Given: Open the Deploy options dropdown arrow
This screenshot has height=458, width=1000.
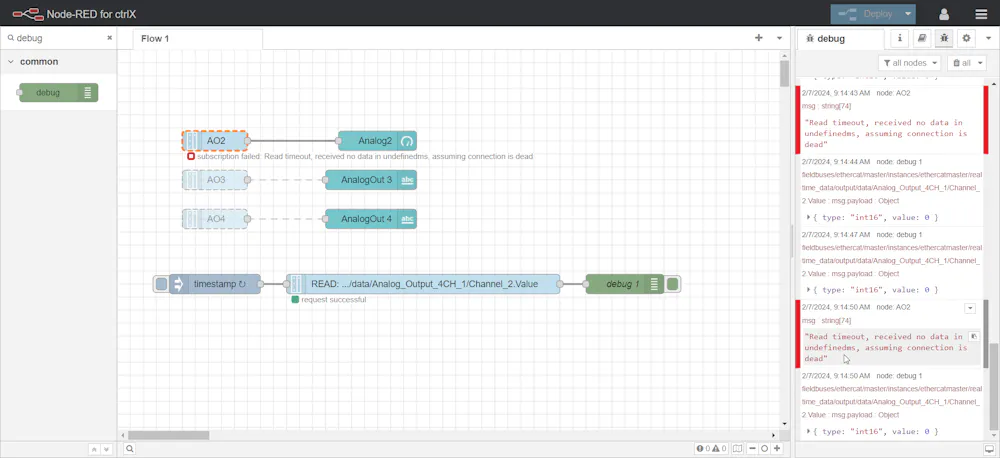Looking at the screenshot, I should click(x=908, y=14).
